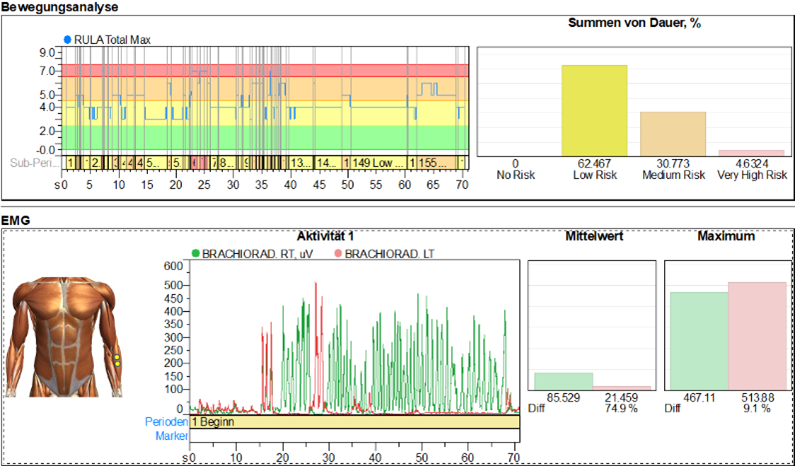
Task: Click the Marker row label
Action: coord(172,436)
